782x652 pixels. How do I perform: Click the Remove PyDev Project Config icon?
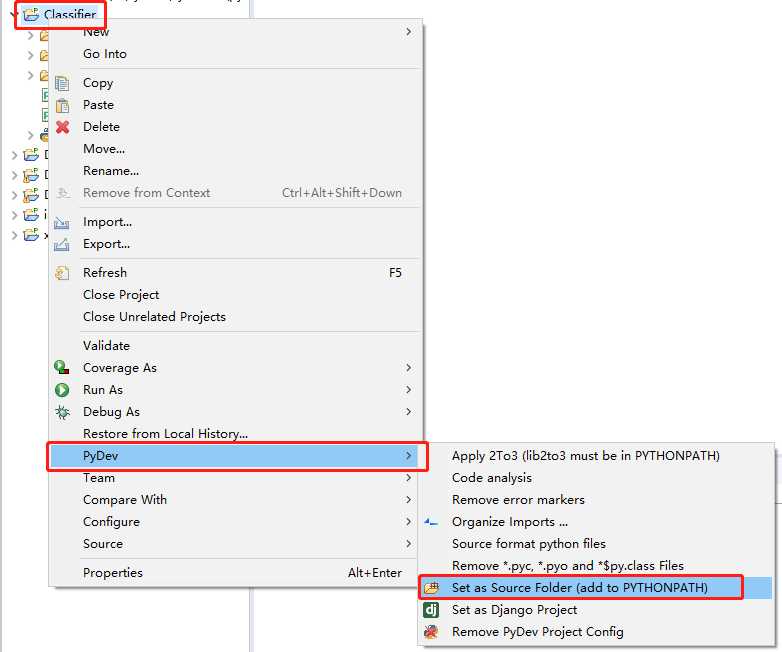point(431,632)
